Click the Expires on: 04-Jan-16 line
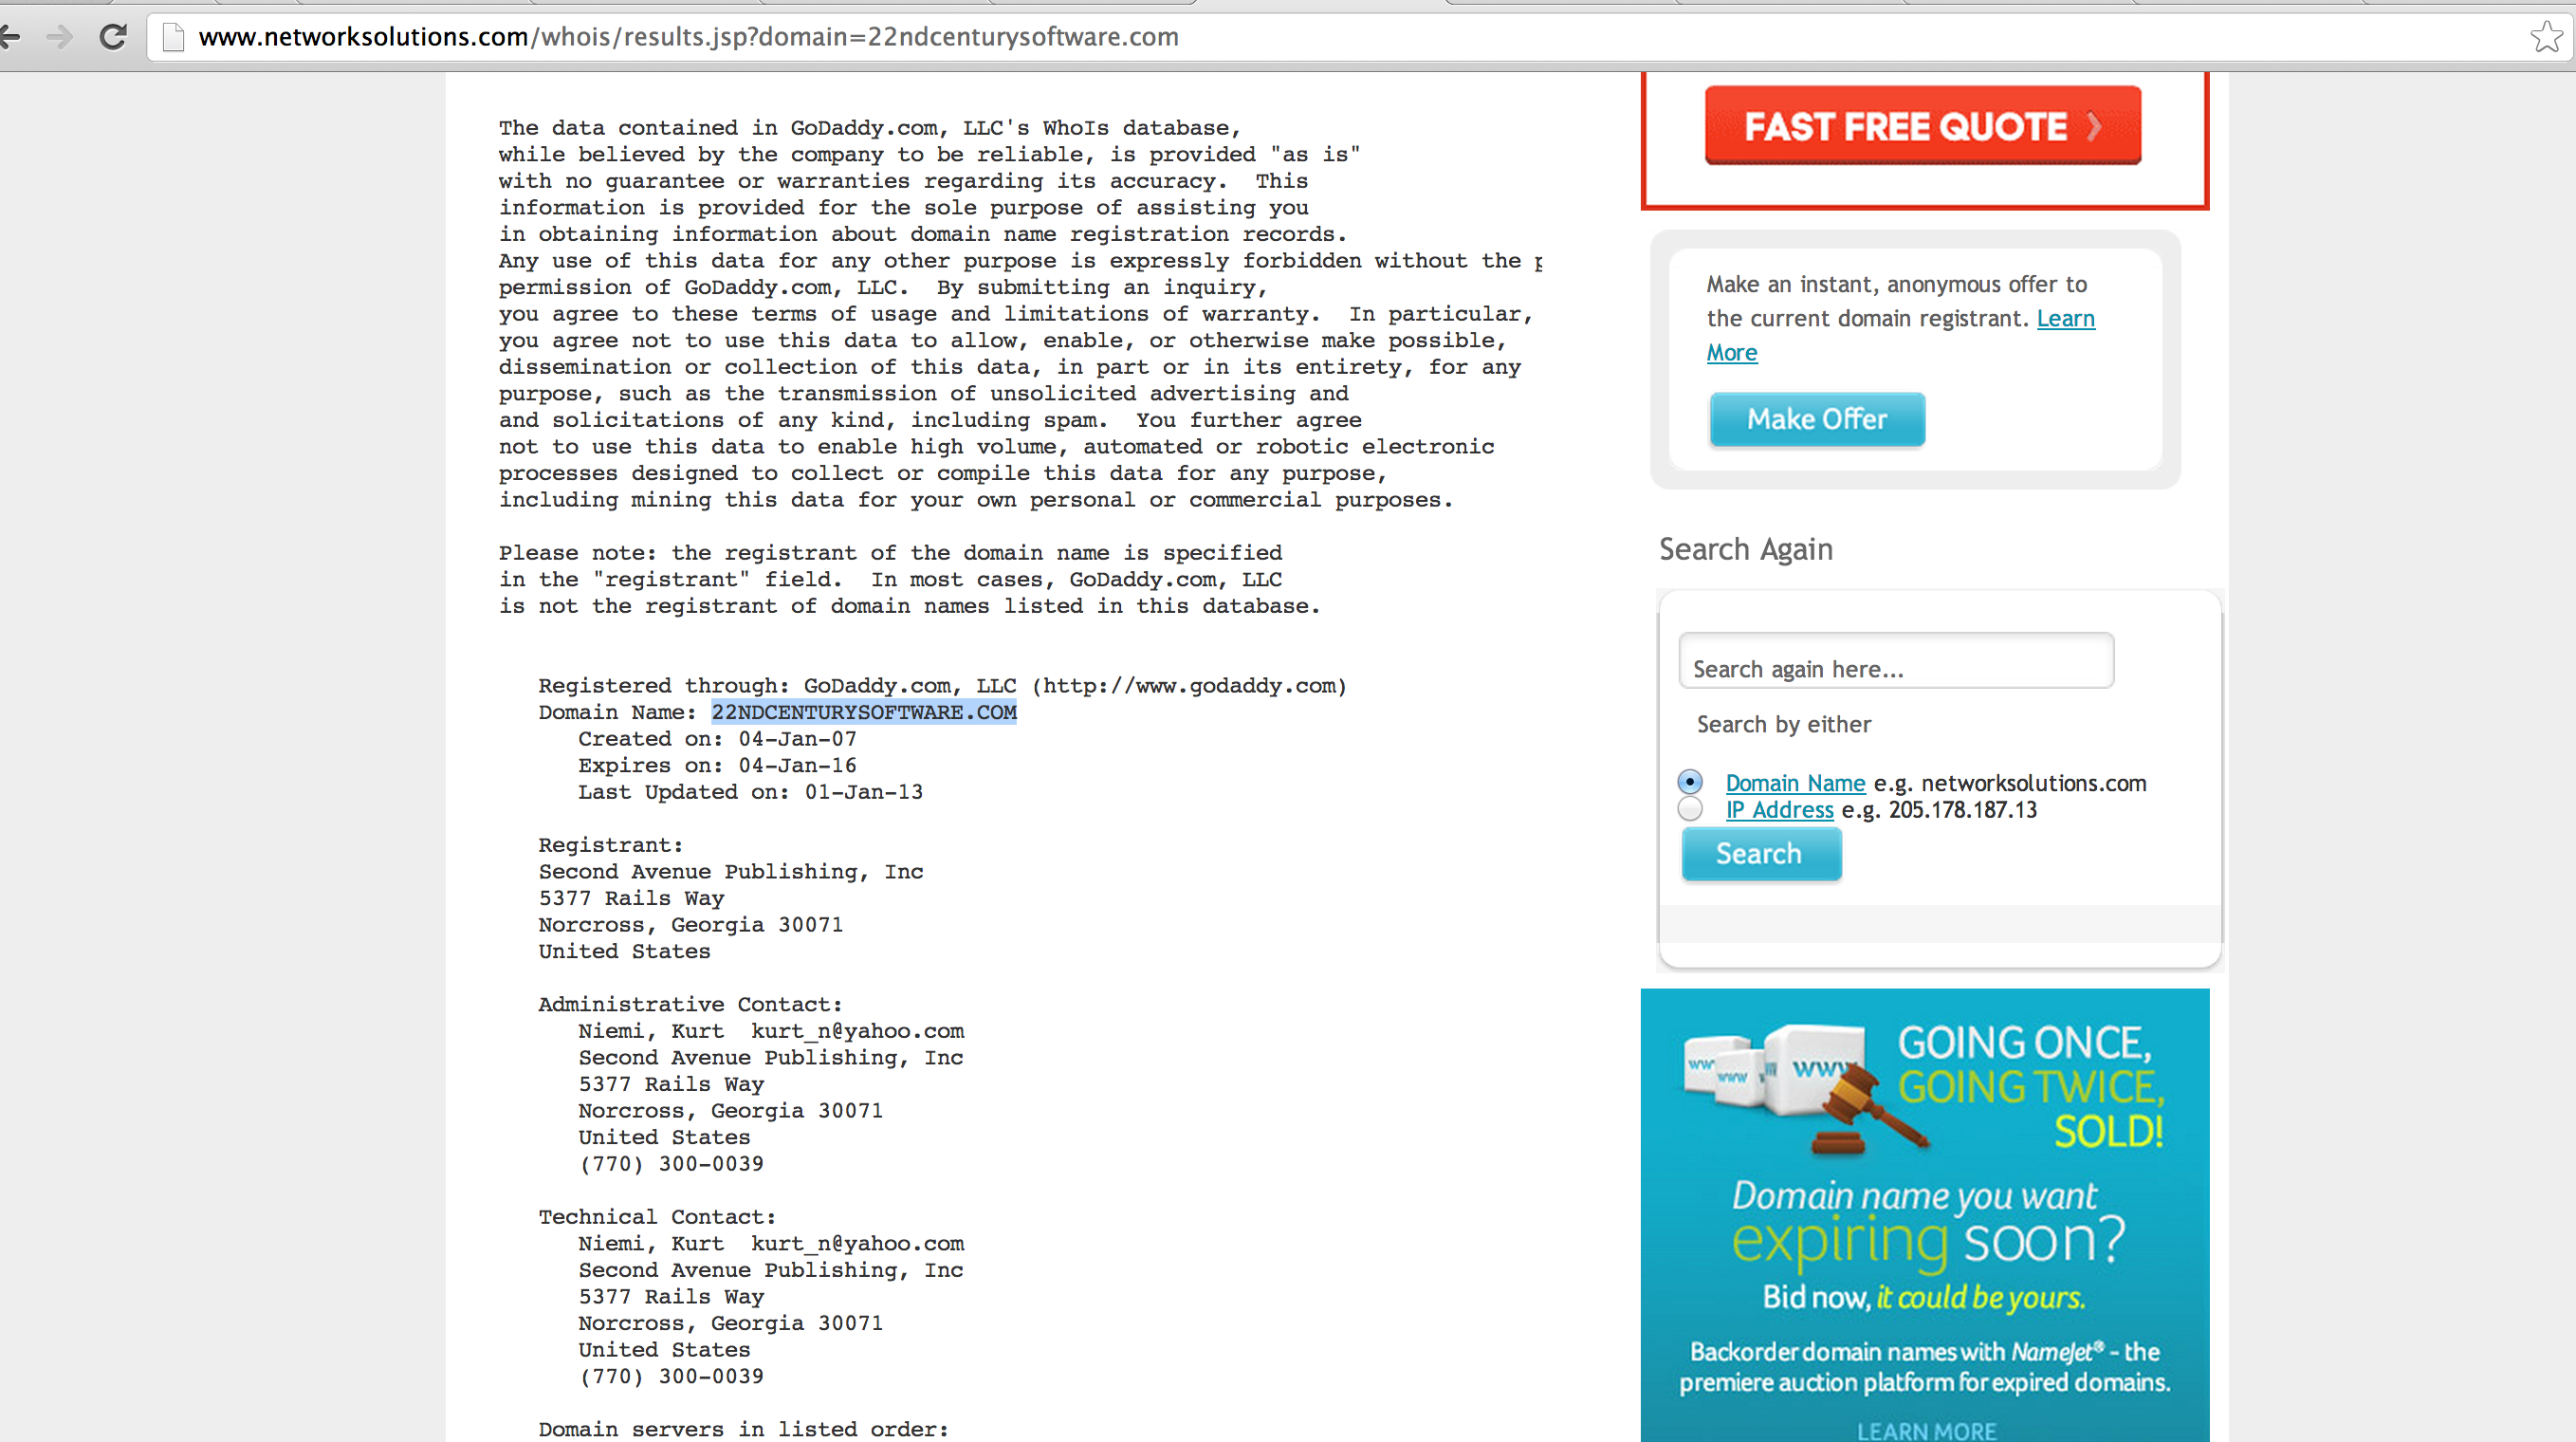The height and width of the screenshot is (1442, 2576). (x=717, y=765)
